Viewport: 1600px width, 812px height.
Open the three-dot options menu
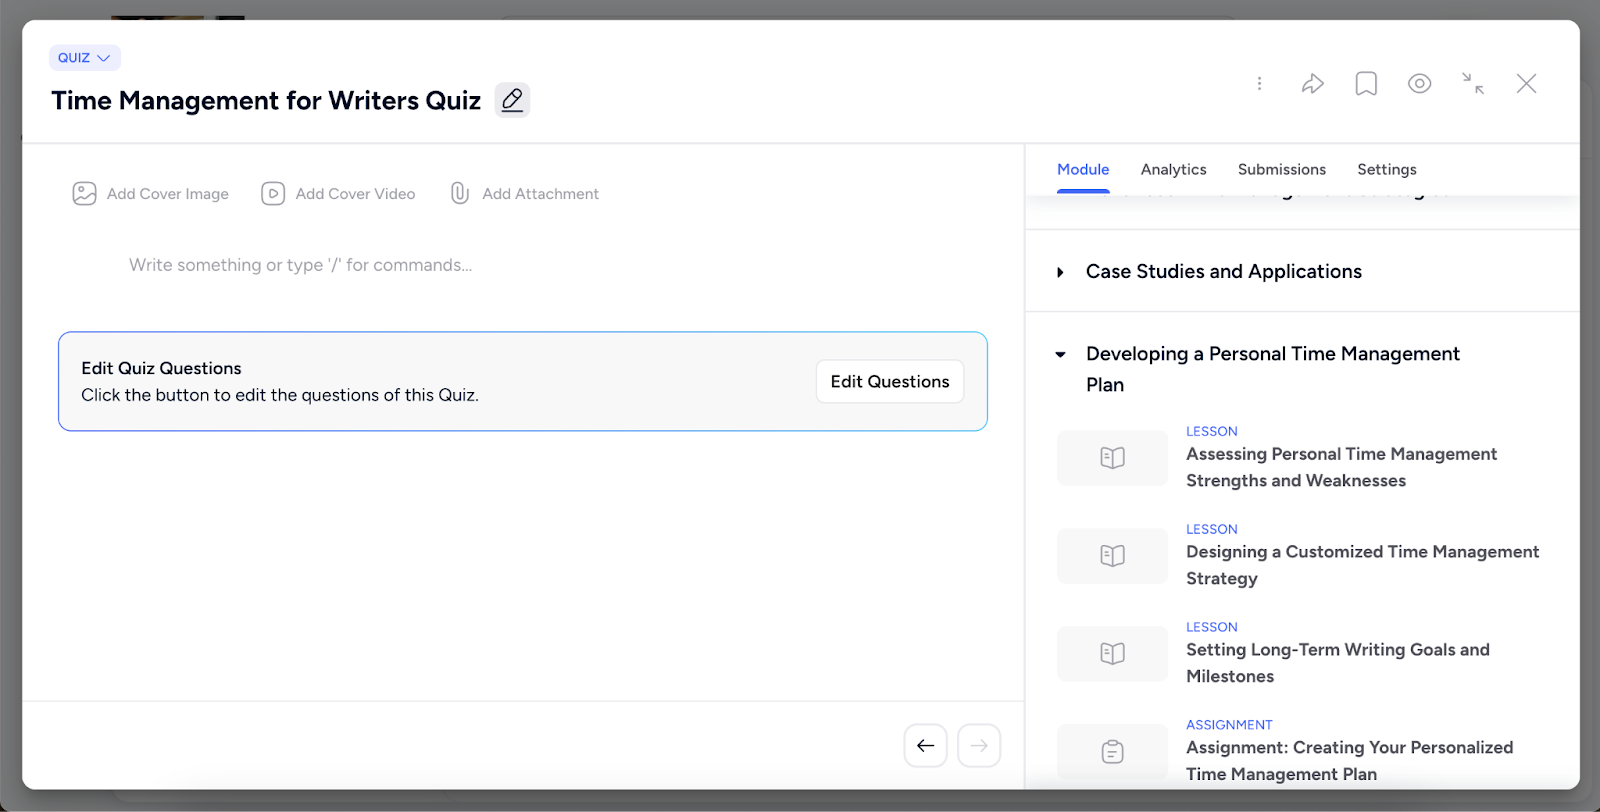1259,83
